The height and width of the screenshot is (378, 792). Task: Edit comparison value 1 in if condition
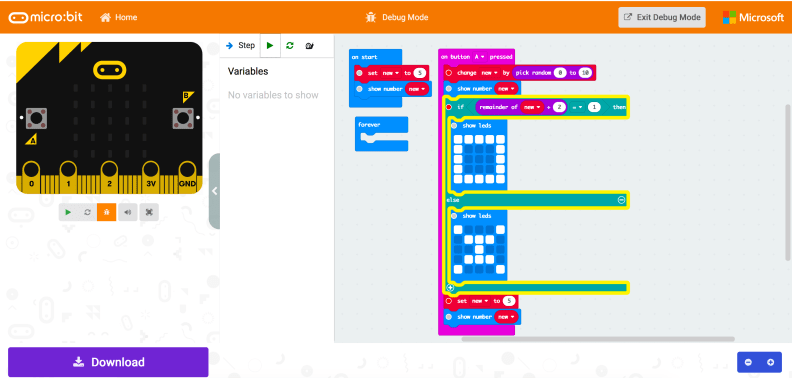tap(594, 107)
